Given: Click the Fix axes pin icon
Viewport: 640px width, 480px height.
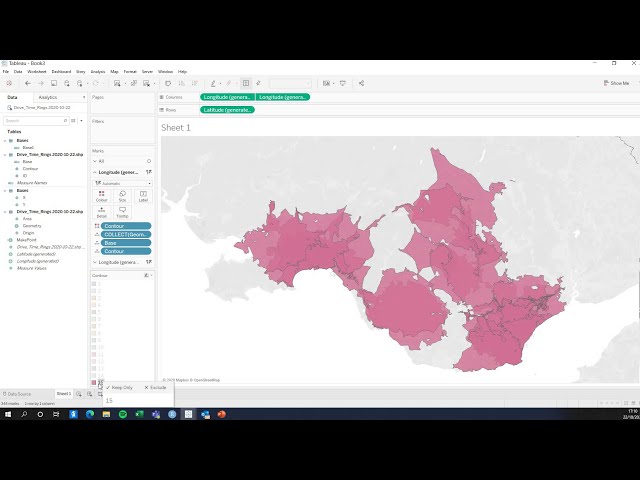Looking at the screenshot, I should pyautogui.click(x=258, y=83).
